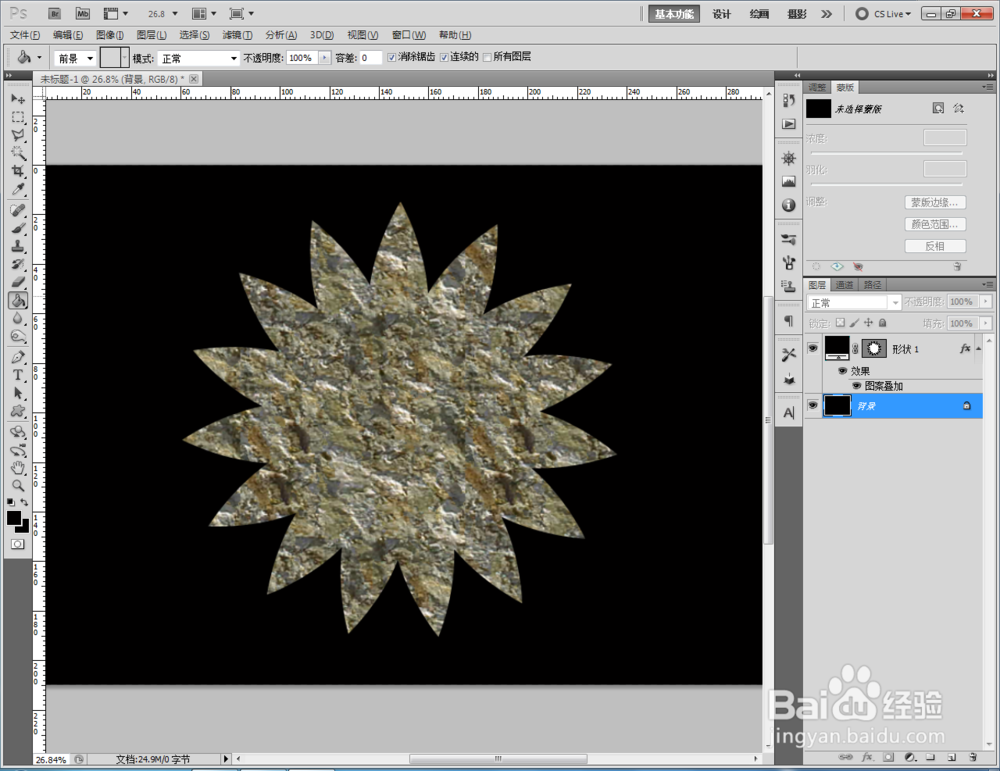Select the Paint Bucket tool
The width and height of the screenshot is (1000, 771).
(x=18, y=300)
